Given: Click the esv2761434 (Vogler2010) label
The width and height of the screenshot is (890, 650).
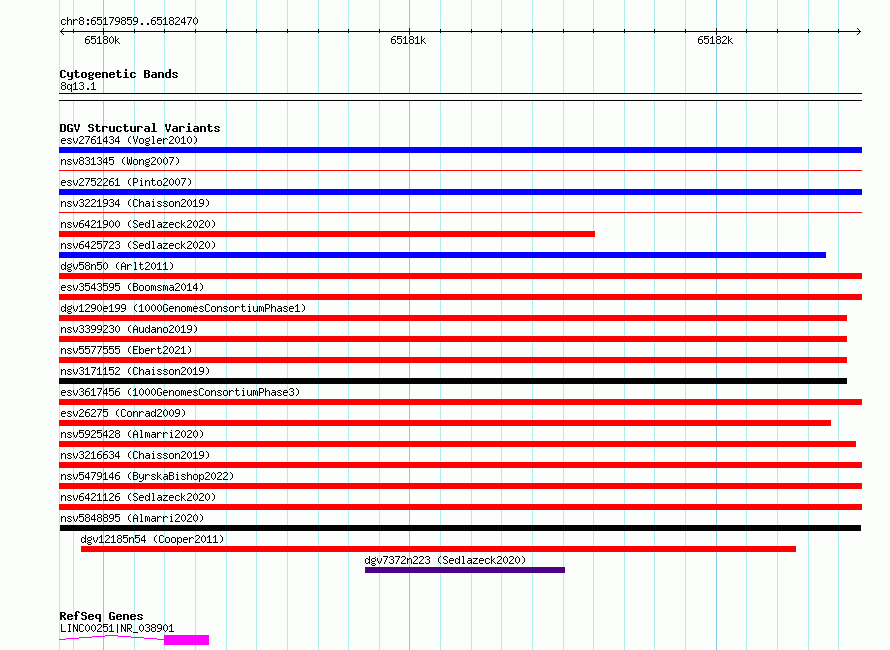Looking at the screenshot, I should point(129,140).
